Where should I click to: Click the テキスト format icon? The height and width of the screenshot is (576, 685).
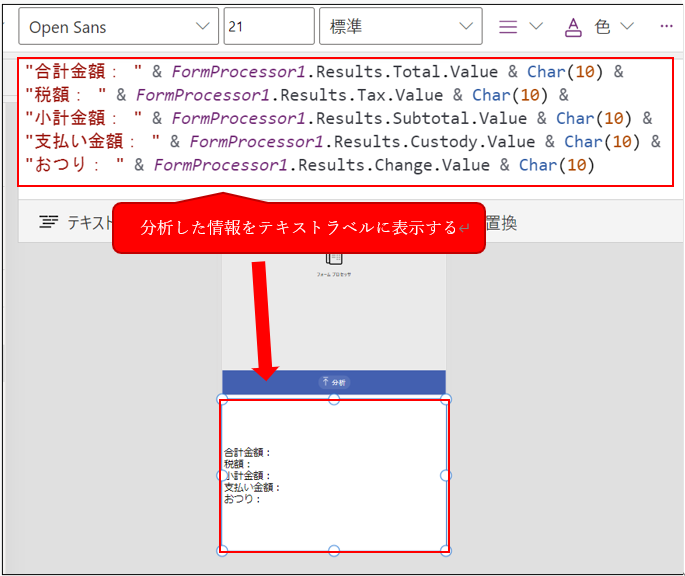coord(48,222)
